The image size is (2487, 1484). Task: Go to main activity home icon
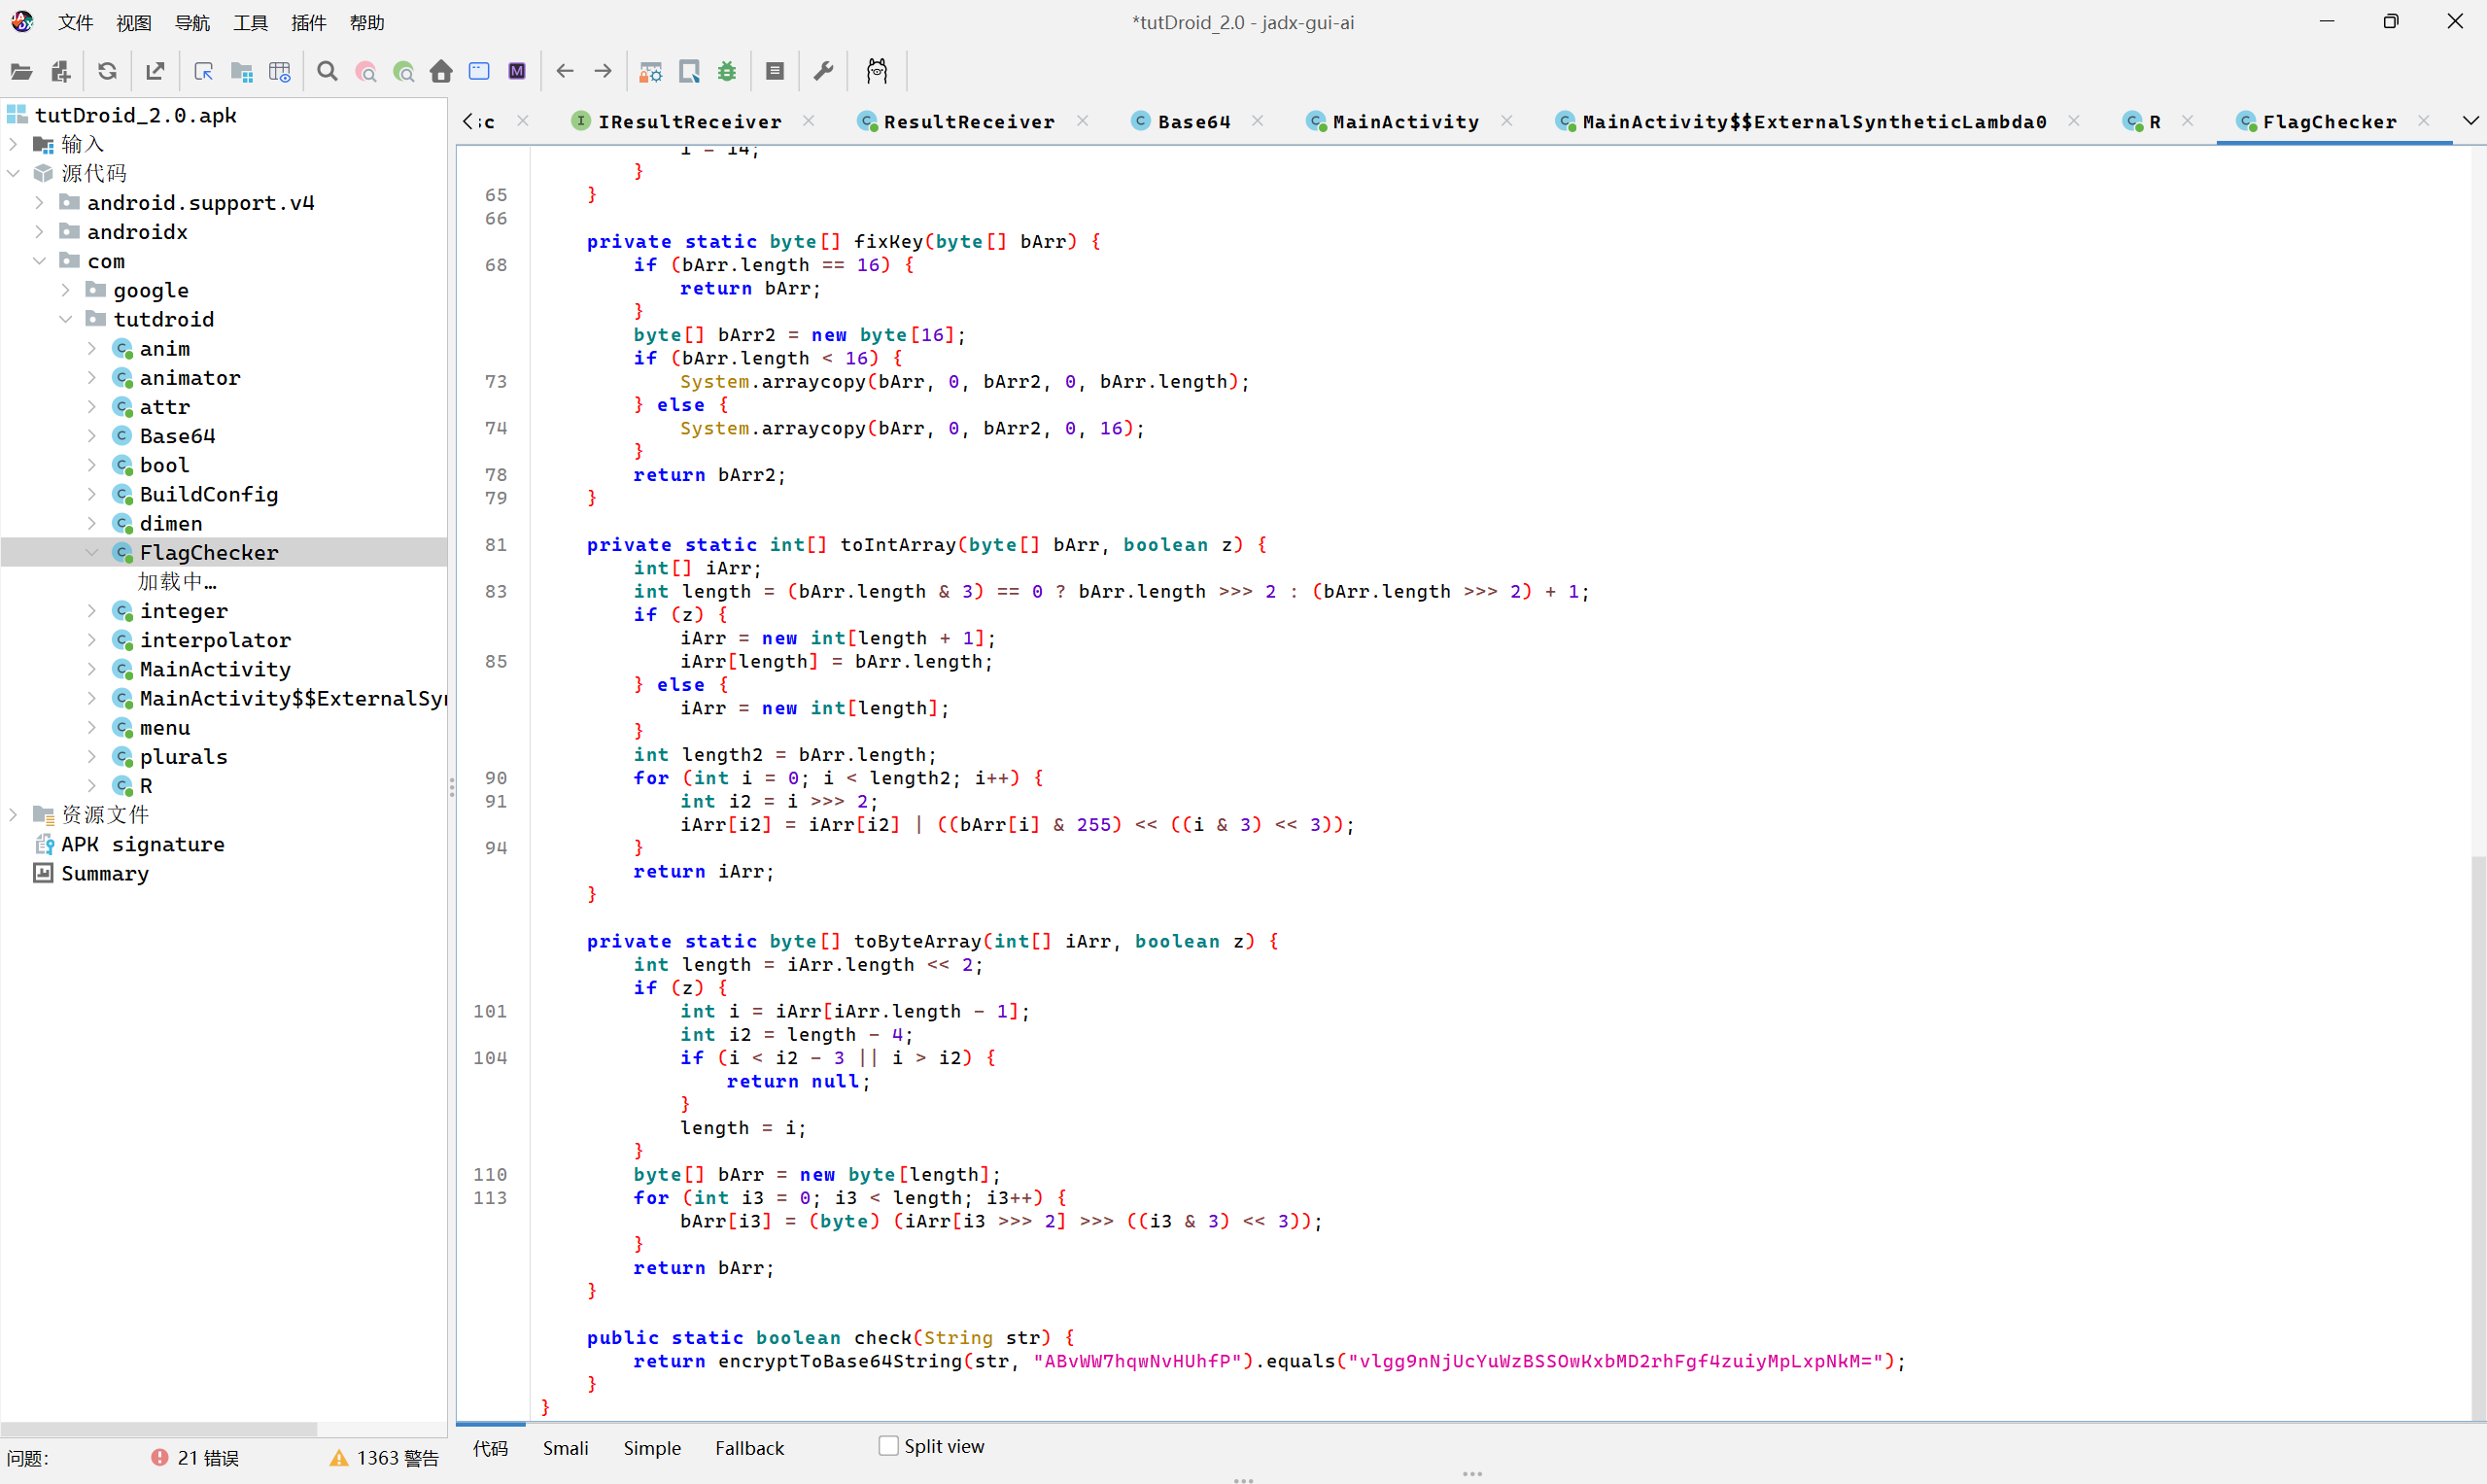coord(441,71)
